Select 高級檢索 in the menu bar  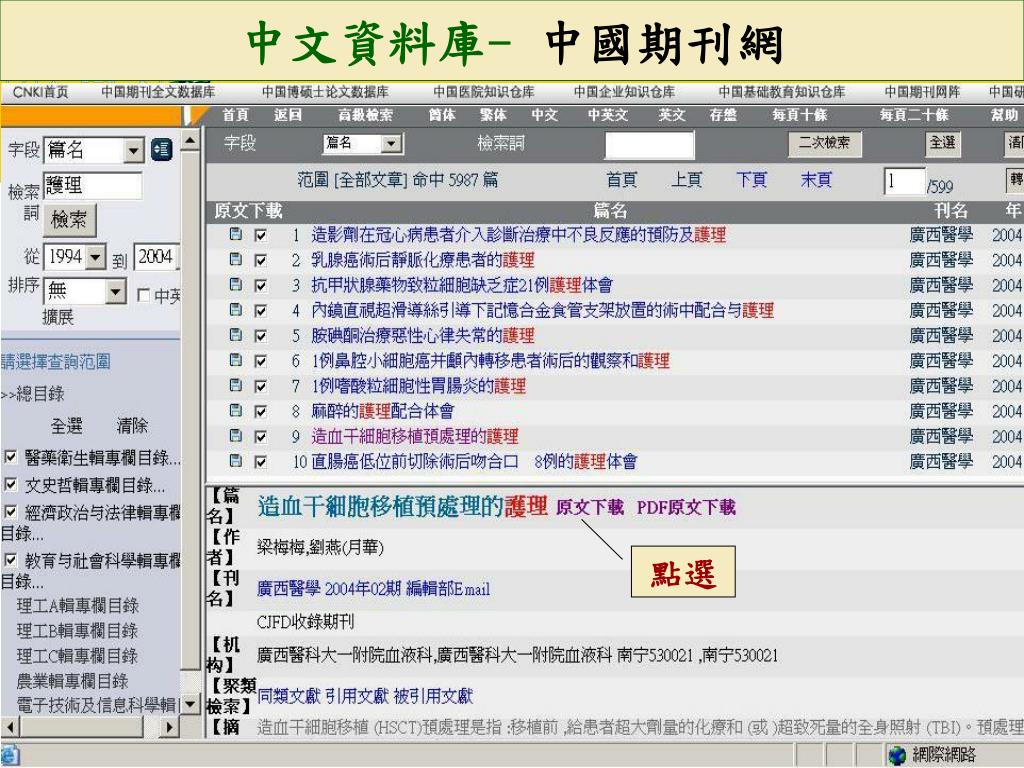365,115
